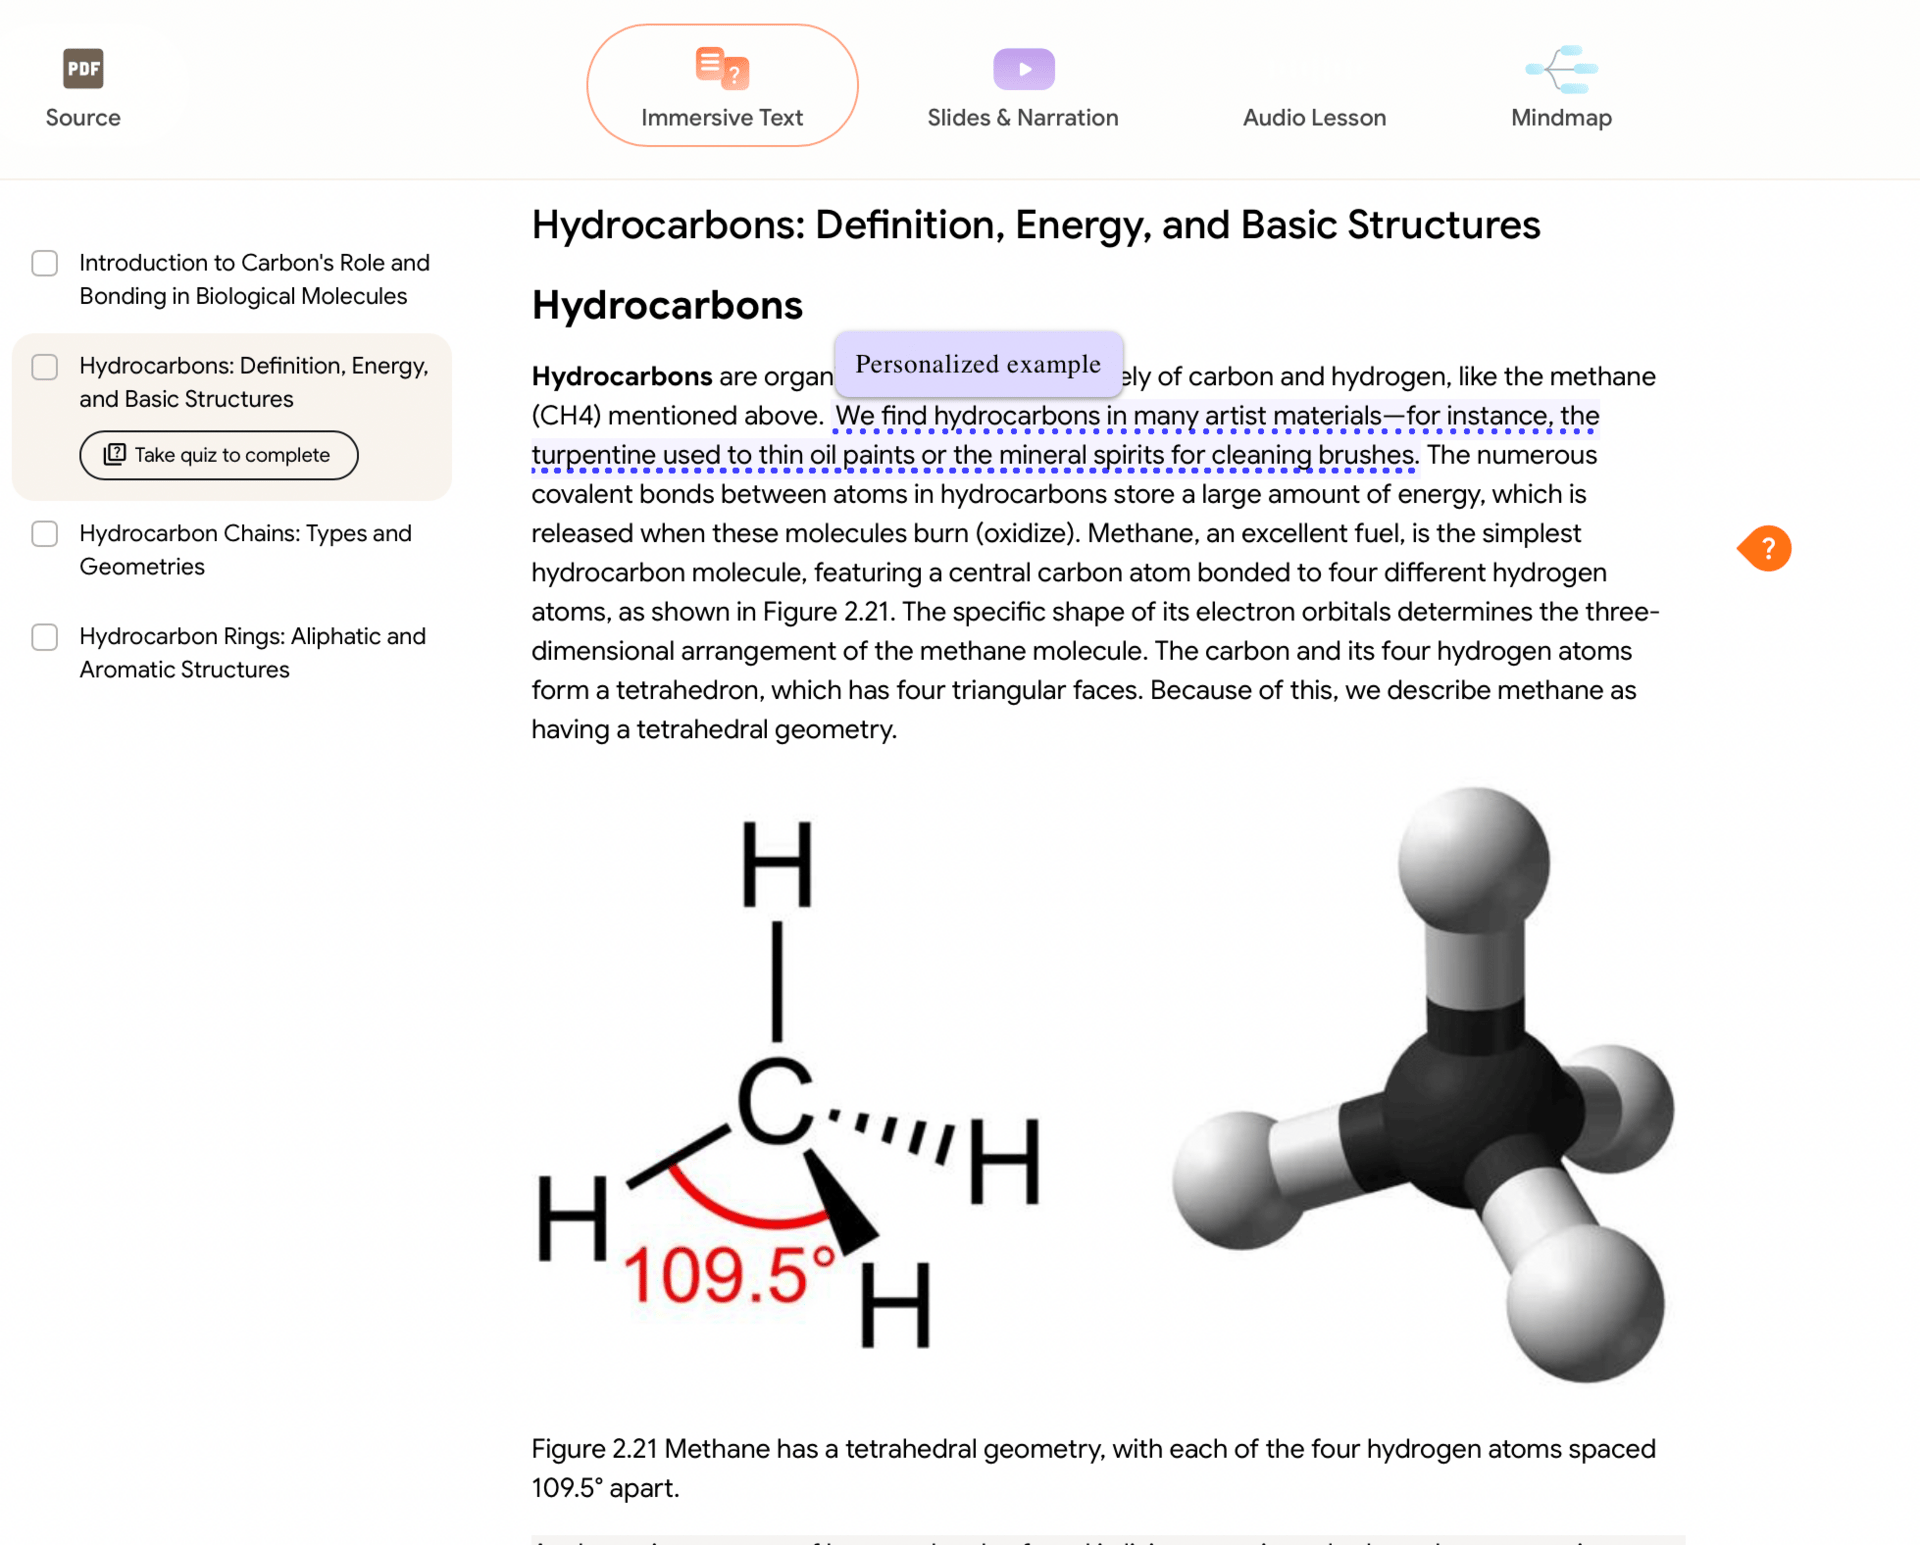The height and width of the screenshot is (1545, 1920).
Task: Click the Personalized example tooltip label
Action: 977,364
